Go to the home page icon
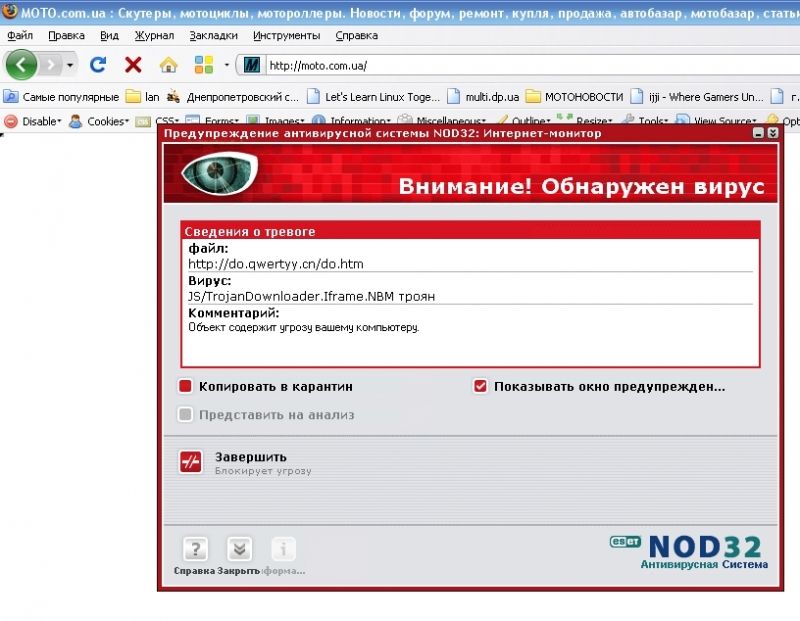This screenshot has width=800, height=621. 168,65
